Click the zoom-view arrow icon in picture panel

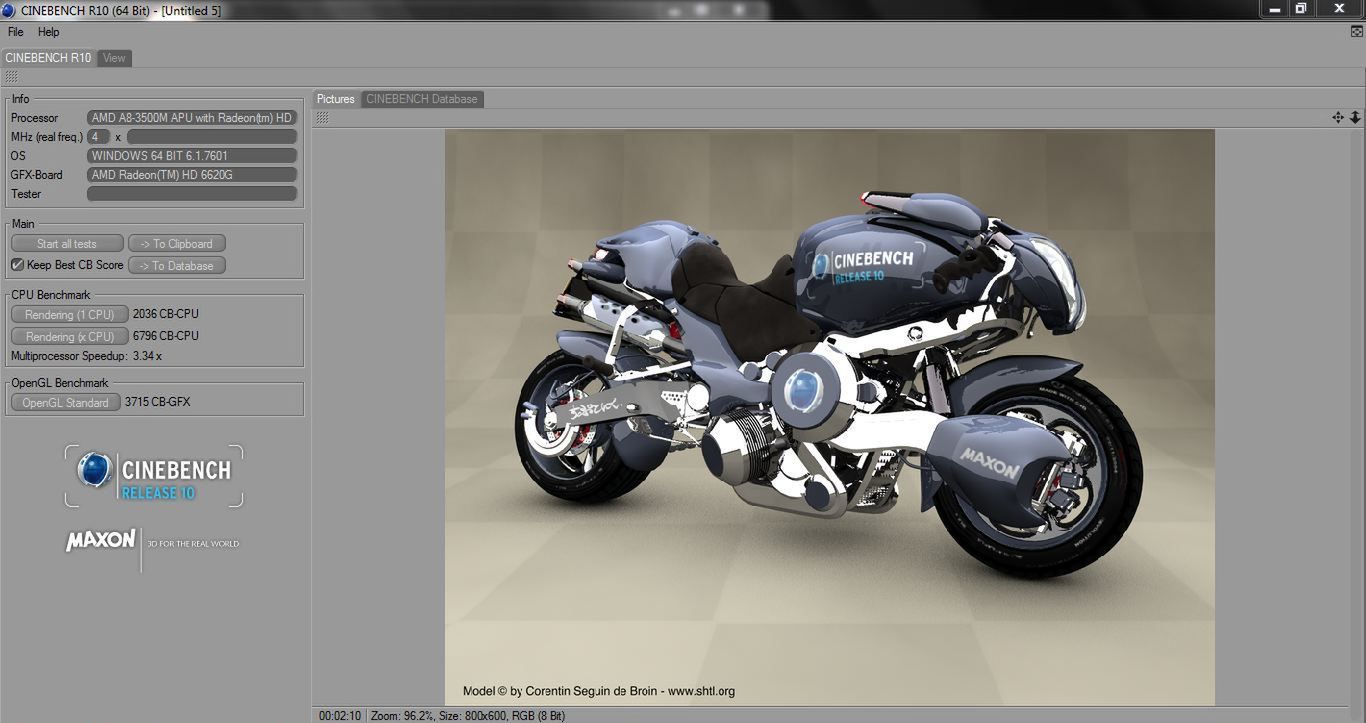1355,118
